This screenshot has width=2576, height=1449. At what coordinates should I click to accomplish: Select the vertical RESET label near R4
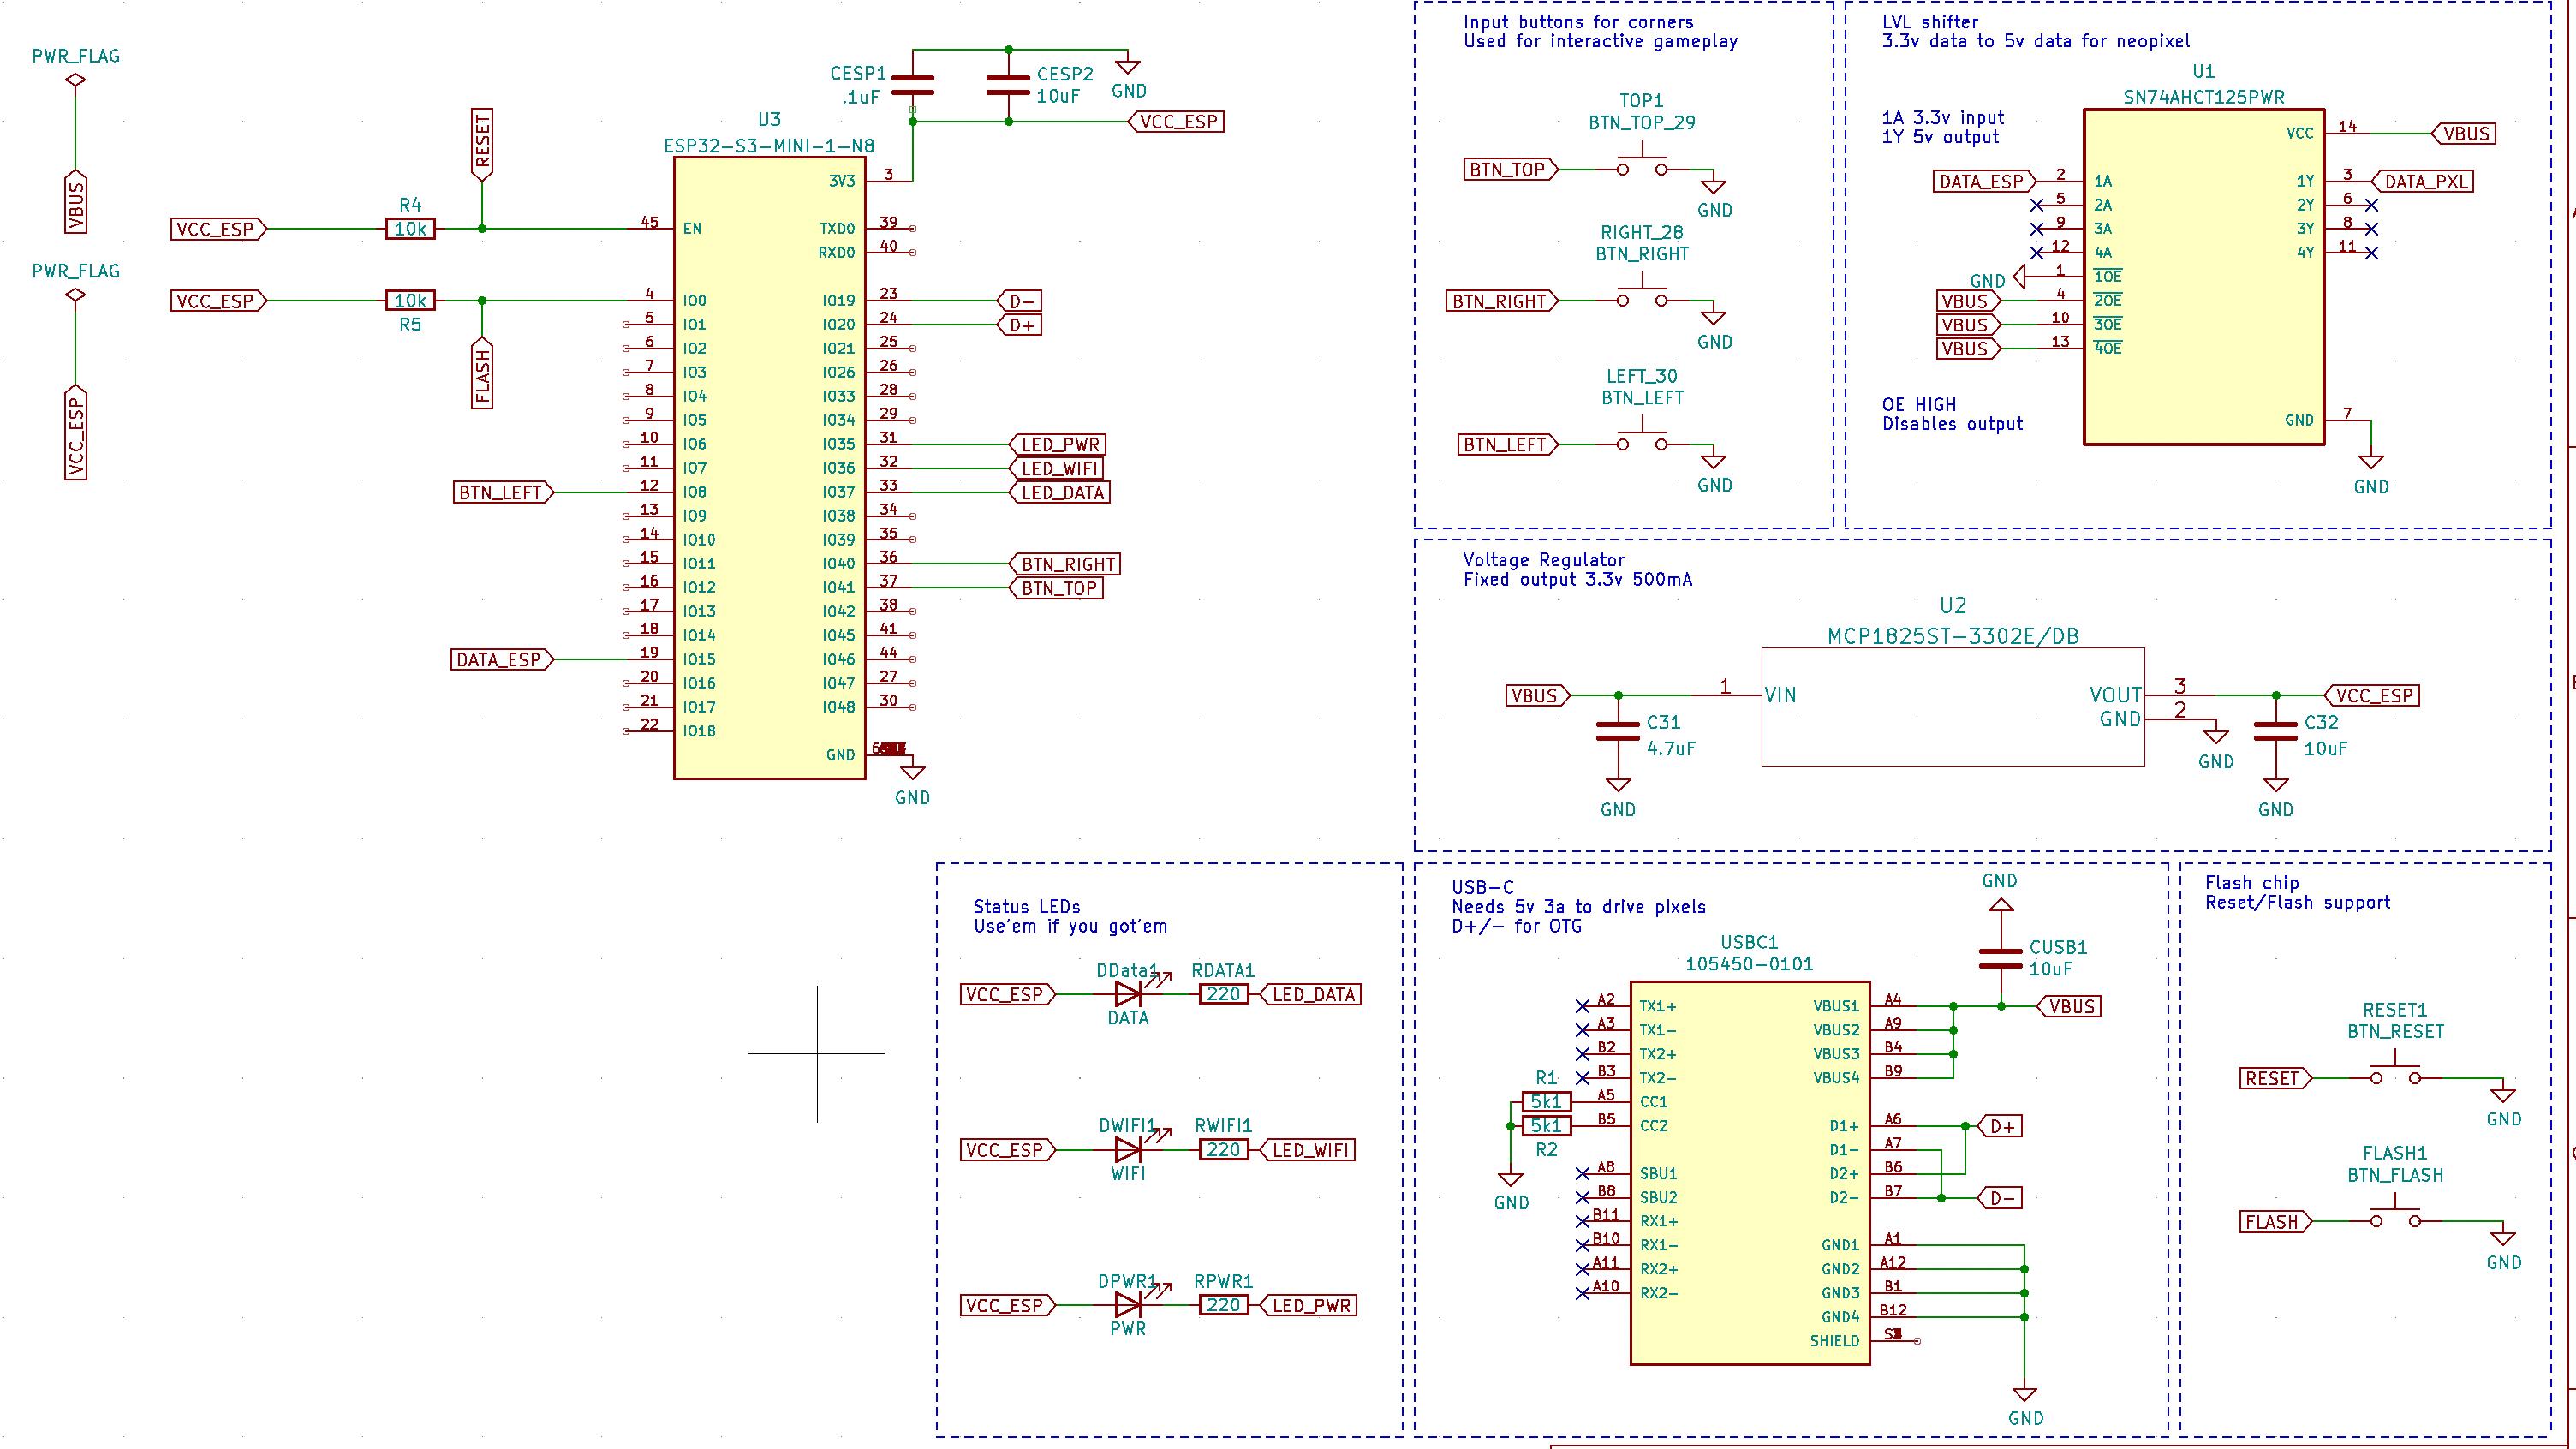pyautogui.click(x=482, y=145)
